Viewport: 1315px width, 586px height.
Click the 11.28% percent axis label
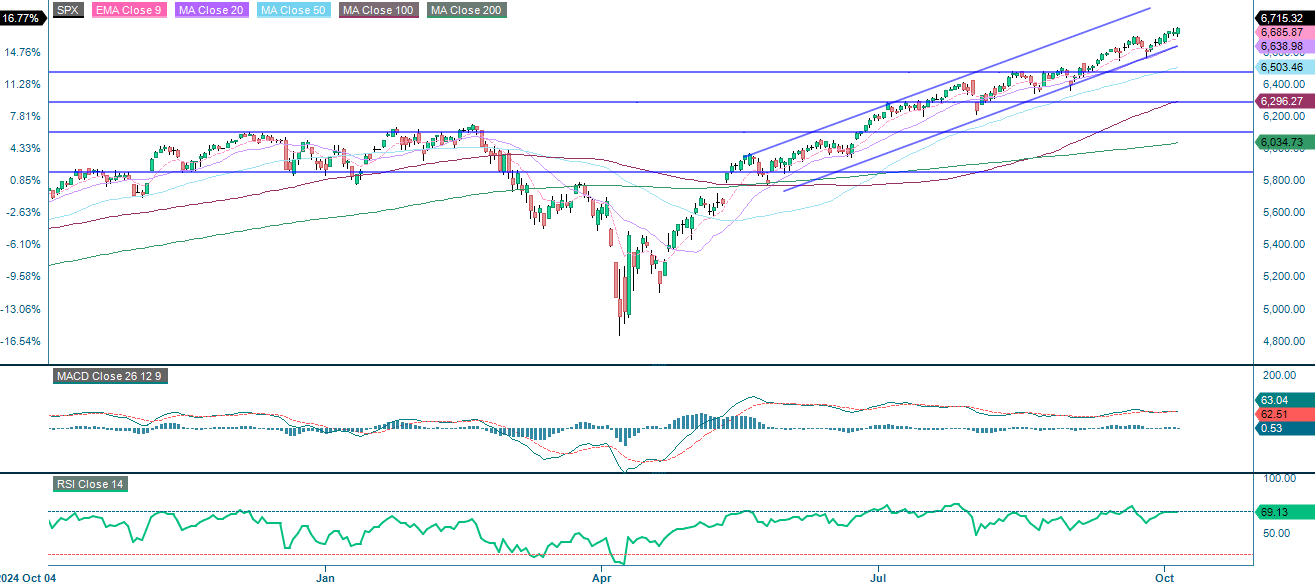click(x=22, y=84)
